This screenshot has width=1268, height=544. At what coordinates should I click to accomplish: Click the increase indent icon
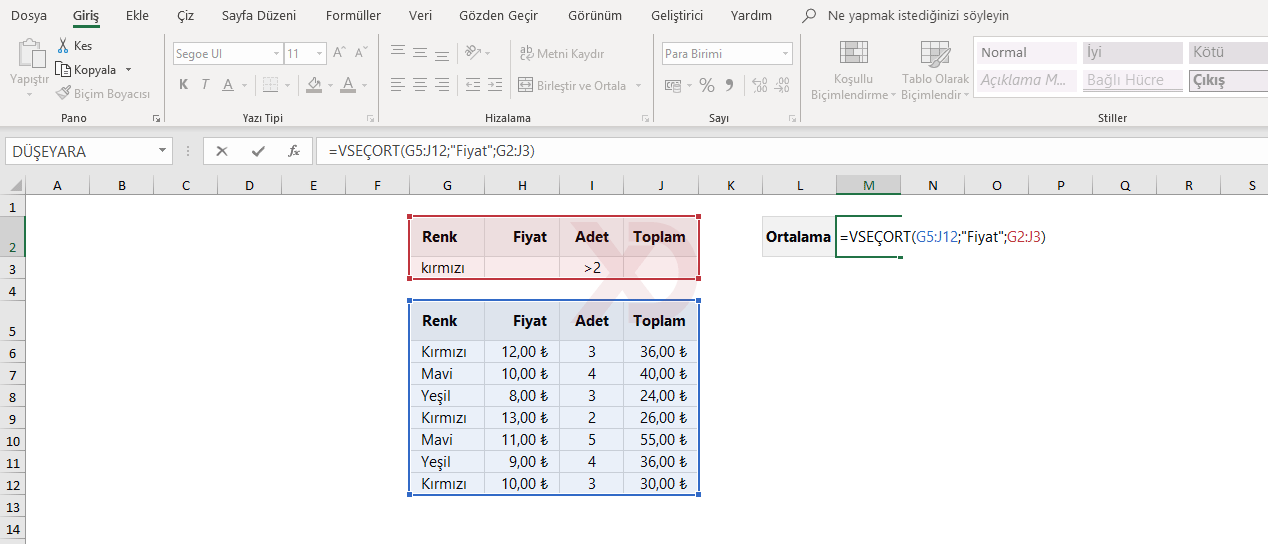496,85
